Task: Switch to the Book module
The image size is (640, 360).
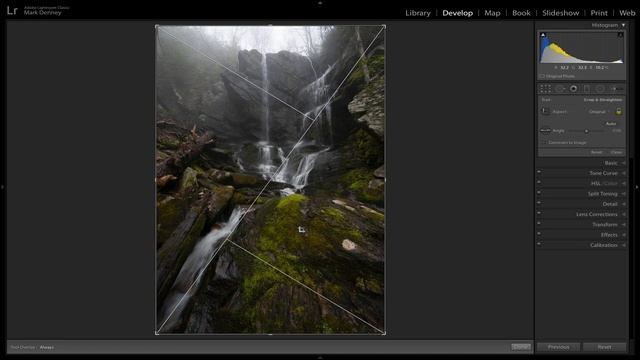Action: [521, 13]
